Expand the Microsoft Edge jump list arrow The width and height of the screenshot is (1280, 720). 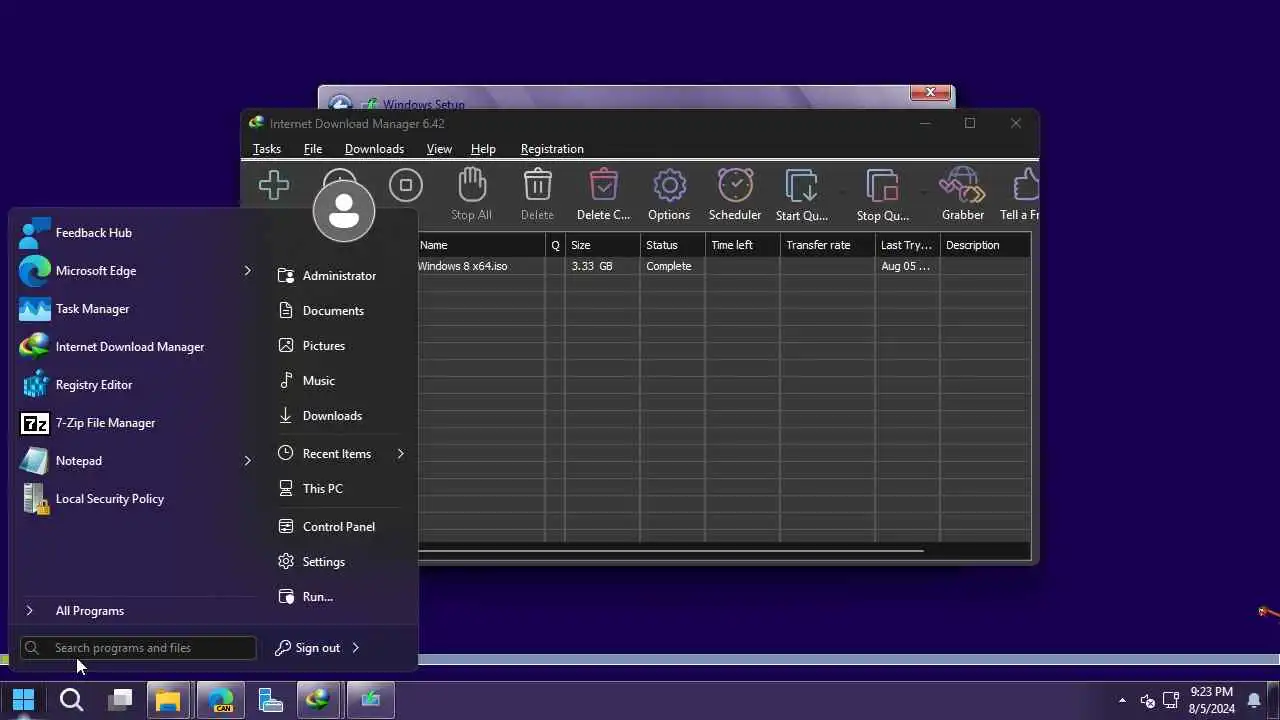247,271
